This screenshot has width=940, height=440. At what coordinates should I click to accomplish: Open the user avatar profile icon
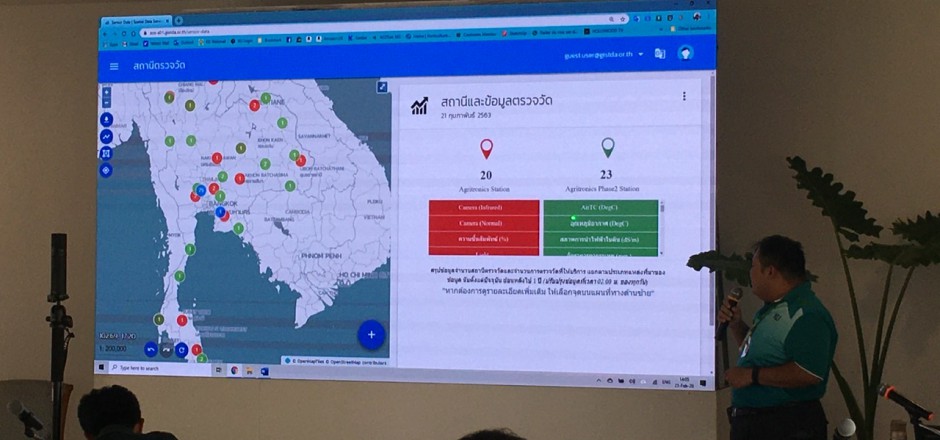pyautogui.click(x=686, y=53)
